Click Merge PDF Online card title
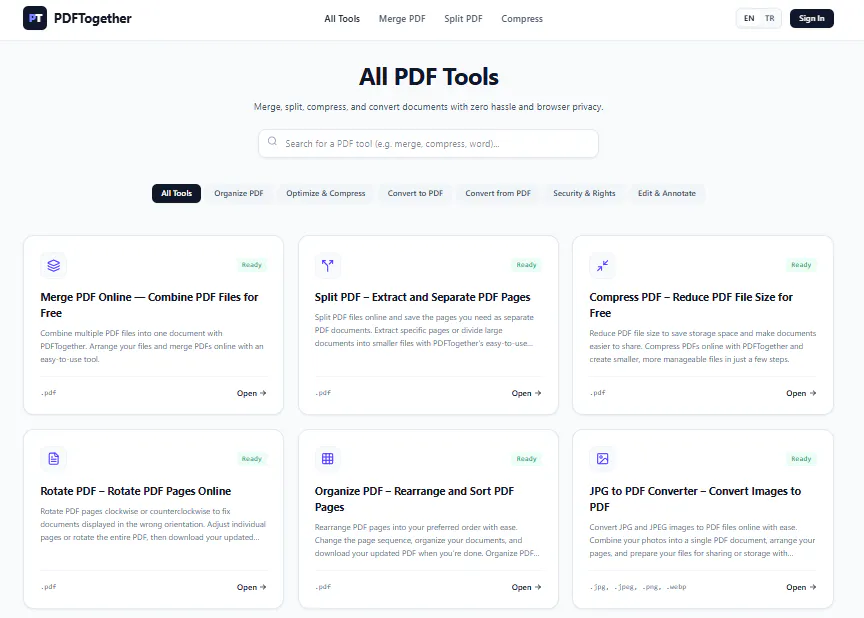This screenshot has height=618, width=864. click(149, 305)
